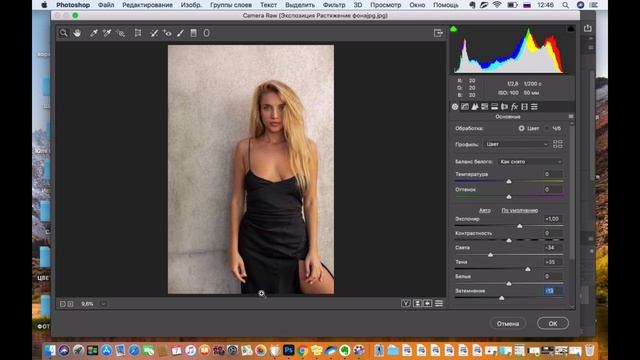This screenshot has height=360, width=640.
Task: Browse profiles with the grid icon
Action: tap(558, 144)
